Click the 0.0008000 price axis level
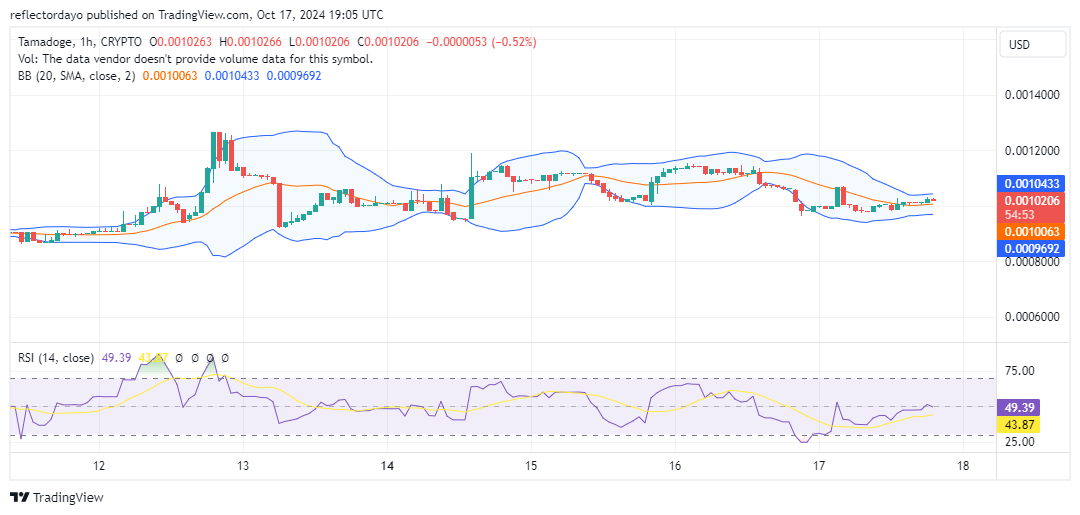This screenshot has height=515, width=1080. click(1033, 262)
